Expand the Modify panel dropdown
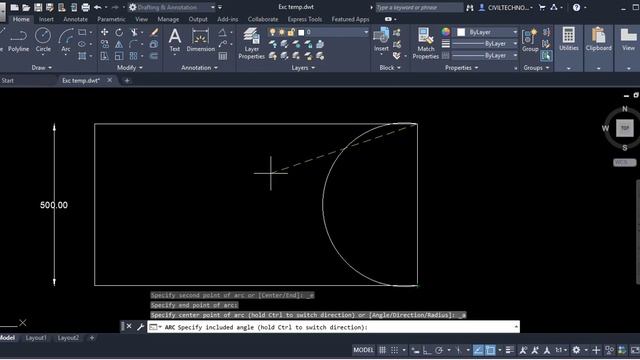The width and height of the screenshot is (640, 360). (x=130, y=68)
